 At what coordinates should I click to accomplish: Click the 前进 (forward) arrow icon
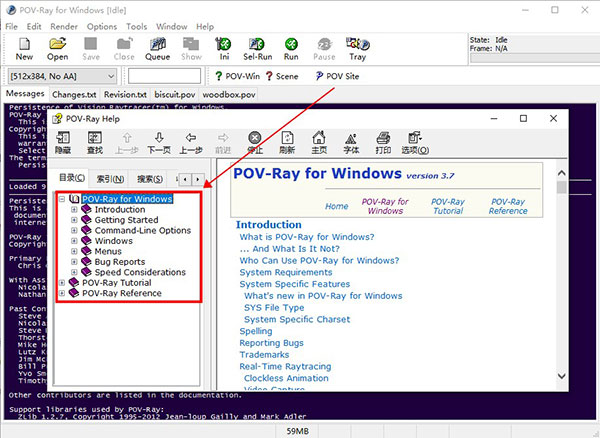(x=223, y=138)
